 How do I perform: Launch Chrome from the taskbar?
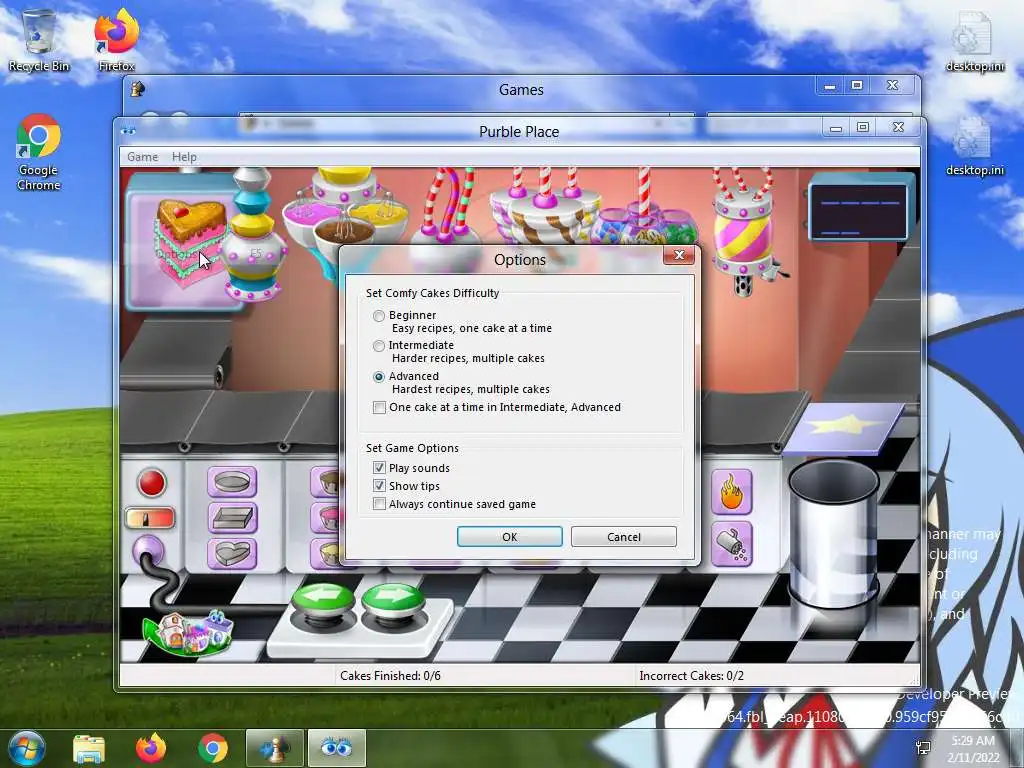(213, 748)
